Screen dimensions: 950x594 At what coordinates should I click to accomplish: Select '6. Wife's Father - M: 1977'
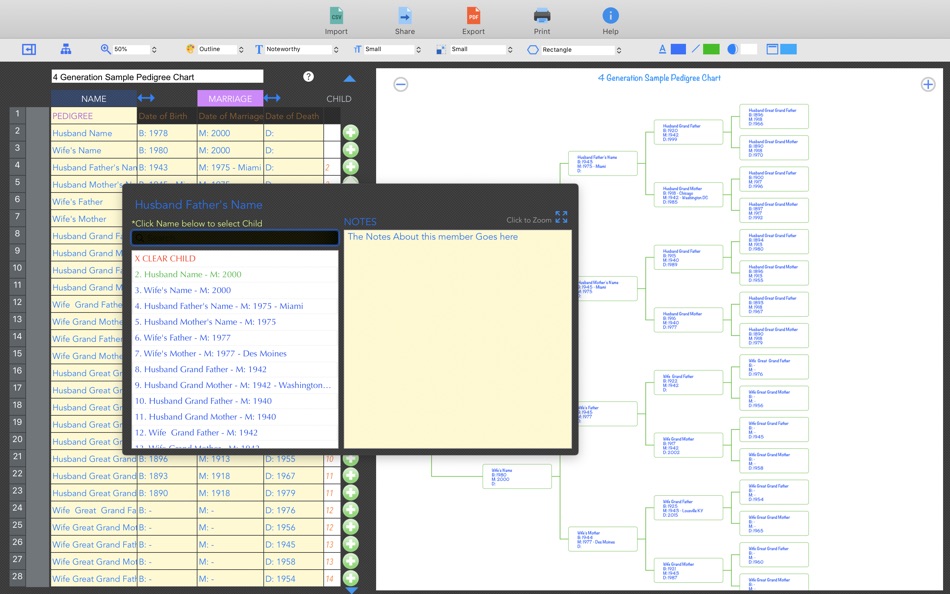pos(235,337)
